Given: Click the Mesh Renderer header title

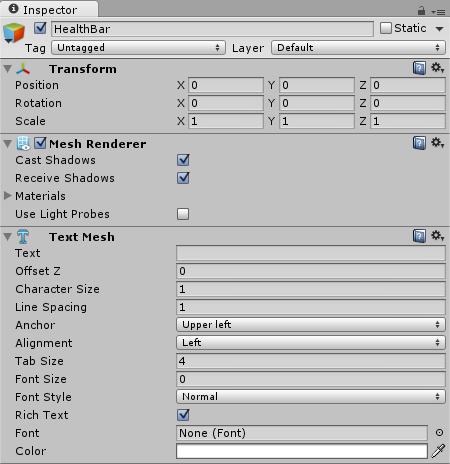Looking at the screenshot, I should 97,144.
